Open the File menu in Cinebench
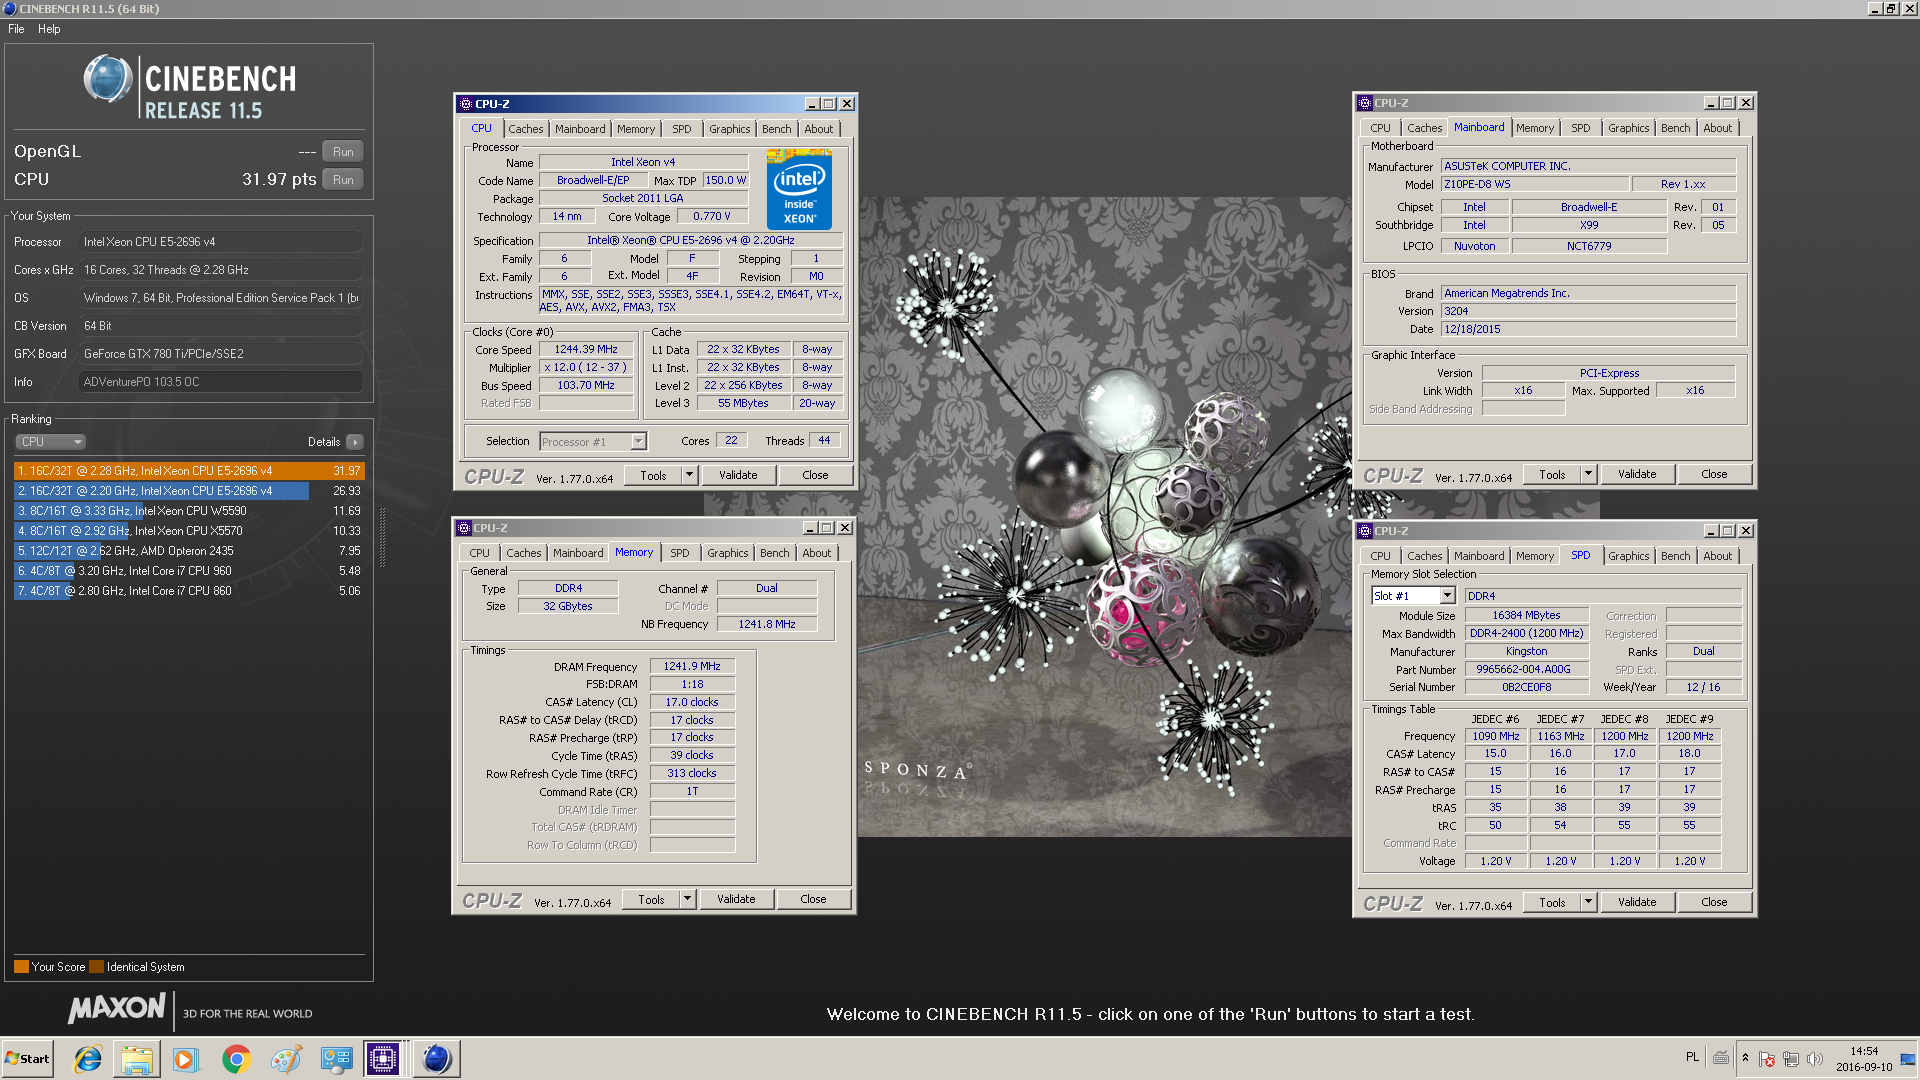The image size is (1920, 1080). point(16,29)
